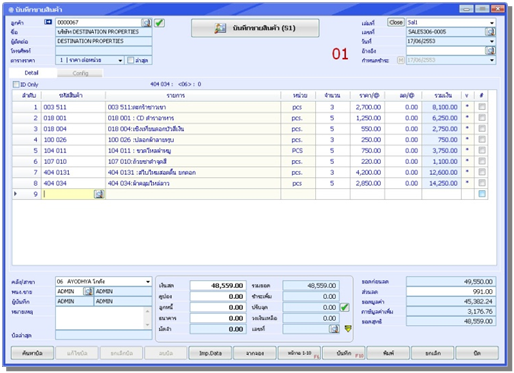The image size is (514, 373).
Task: Click button right of Imp.Data
Action: [x=255, y=353]
